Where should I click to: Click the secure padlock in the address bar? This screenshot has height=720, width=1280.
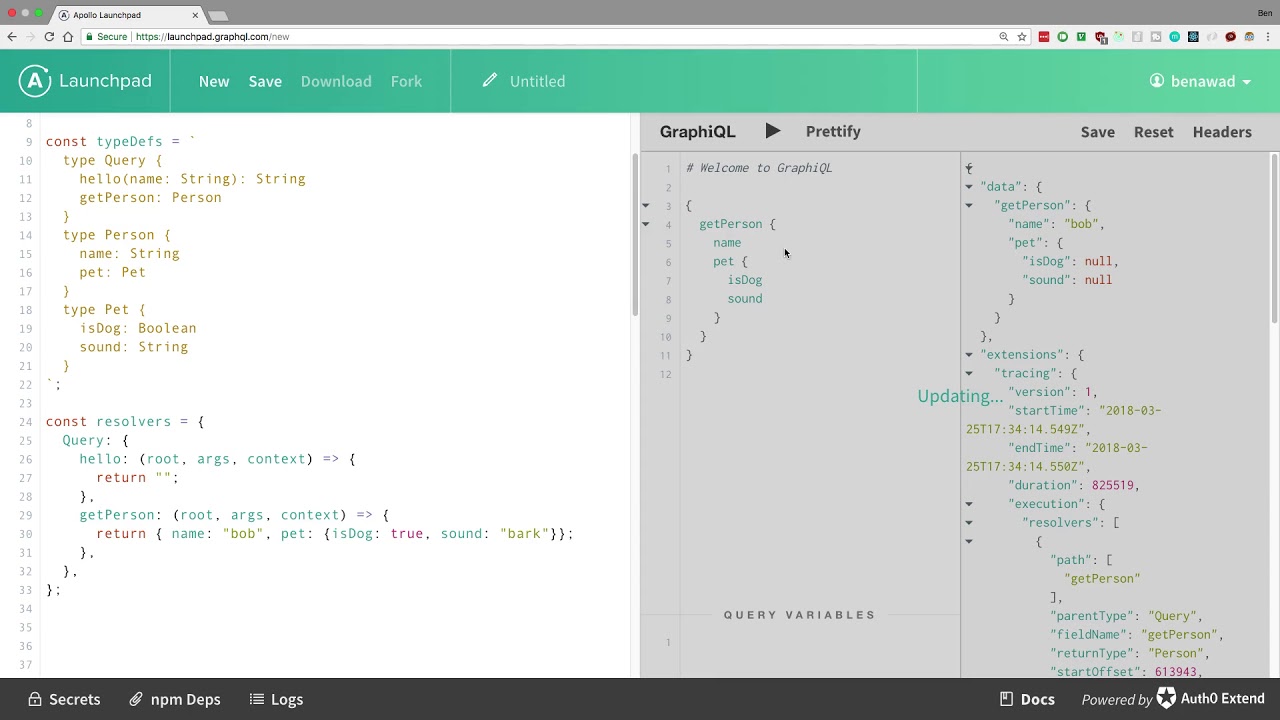89,37
